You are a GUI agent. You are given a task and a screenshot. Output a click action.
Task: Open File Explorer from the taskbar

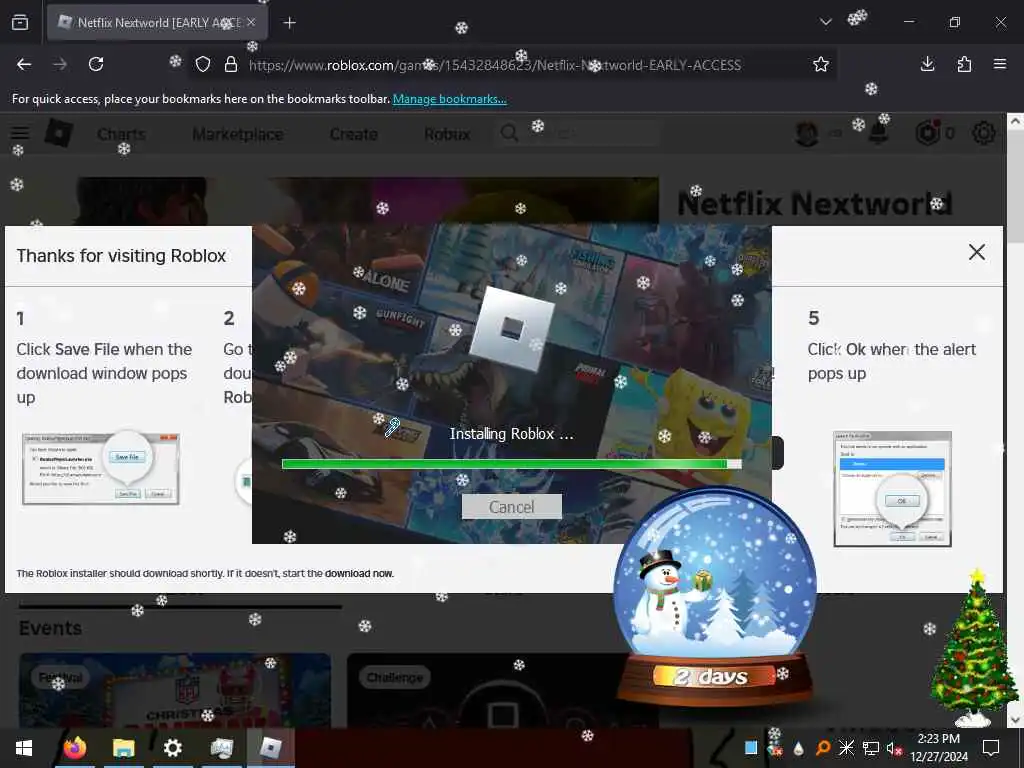123,748
